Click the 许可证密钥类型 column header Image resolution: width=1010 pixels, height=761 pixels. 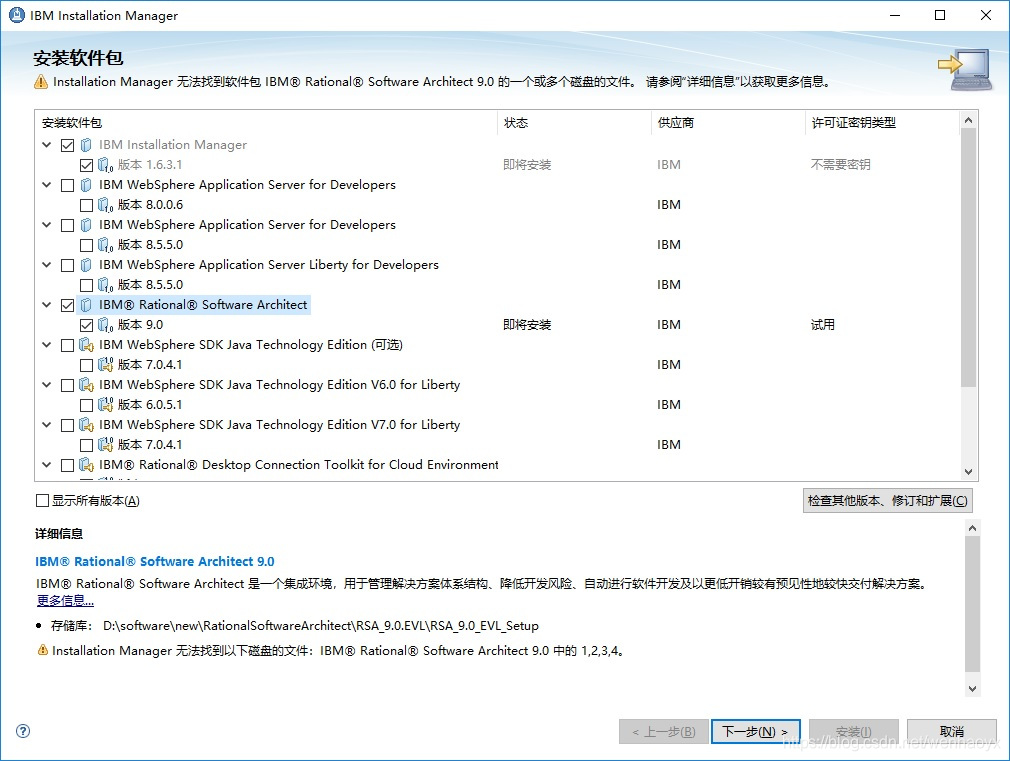coord(882,122)
